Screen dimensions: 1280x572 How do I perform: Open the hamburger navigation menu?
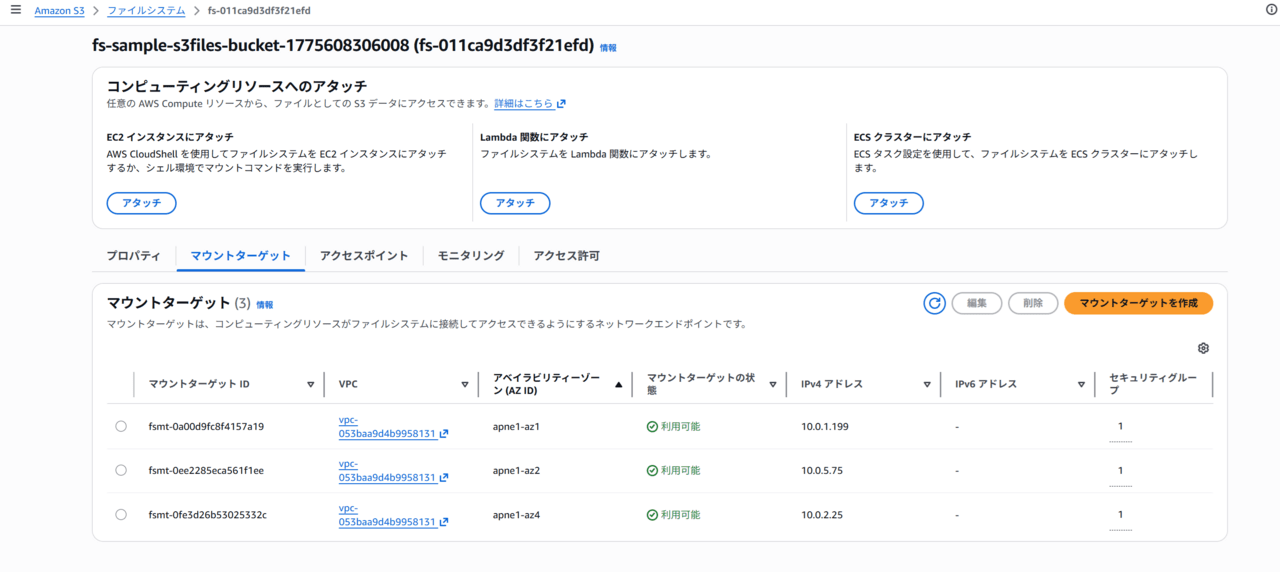coord(15,10)
